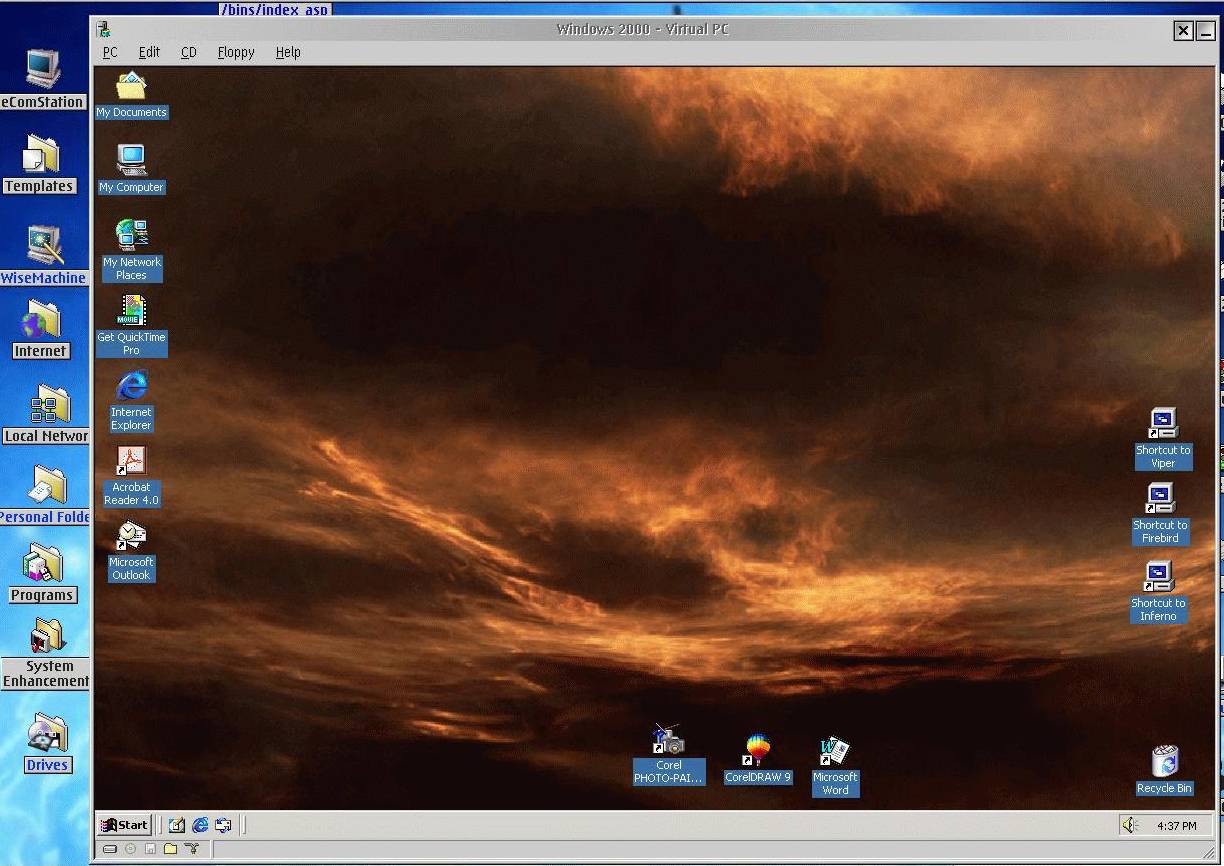Viewport: 1224px width, 866px height.
Task: Click the volume speaker tray icon
Action: tap(1130, 825)
